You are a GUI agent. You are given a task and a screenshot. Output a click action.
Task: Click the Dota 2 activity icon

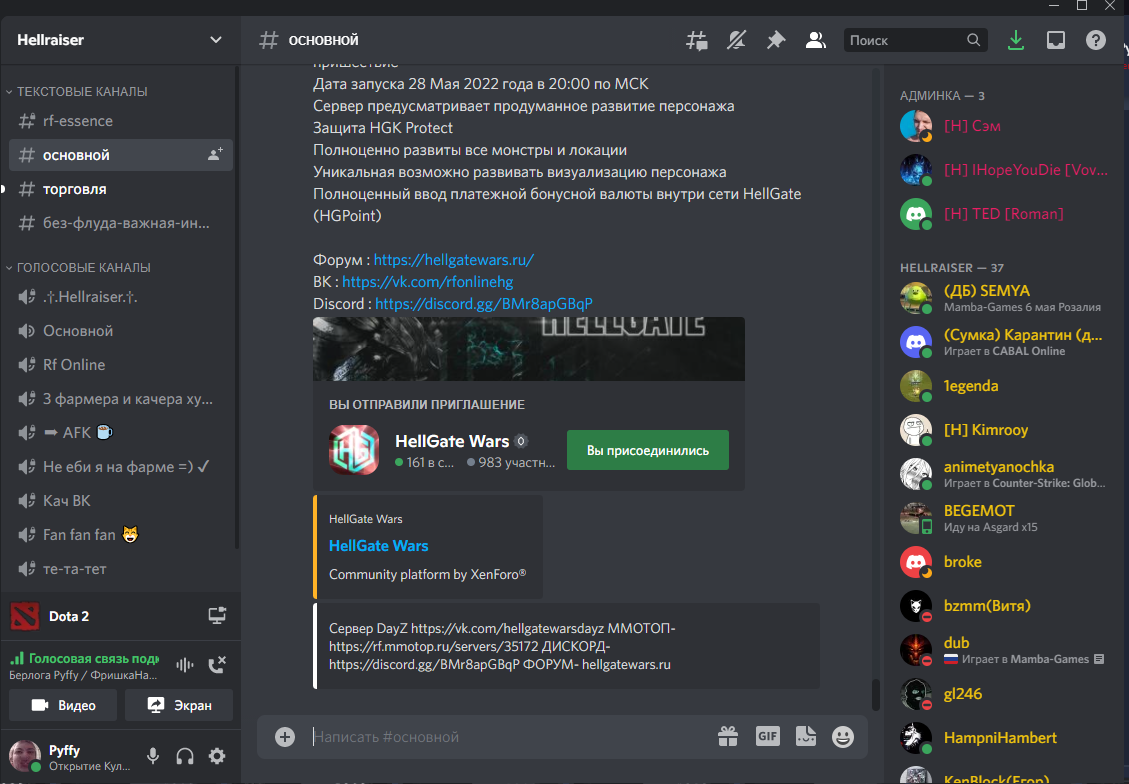tap(24, 616)
